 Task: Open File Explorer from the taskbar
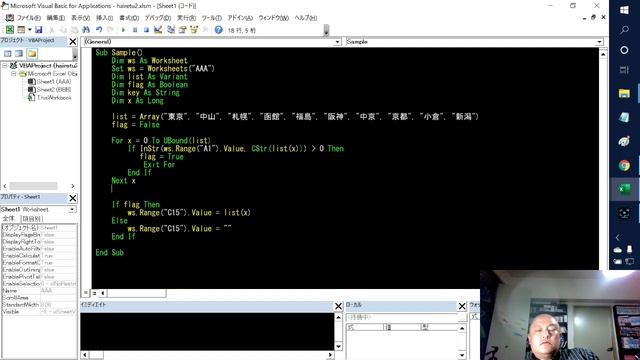(x=624, y=93)
